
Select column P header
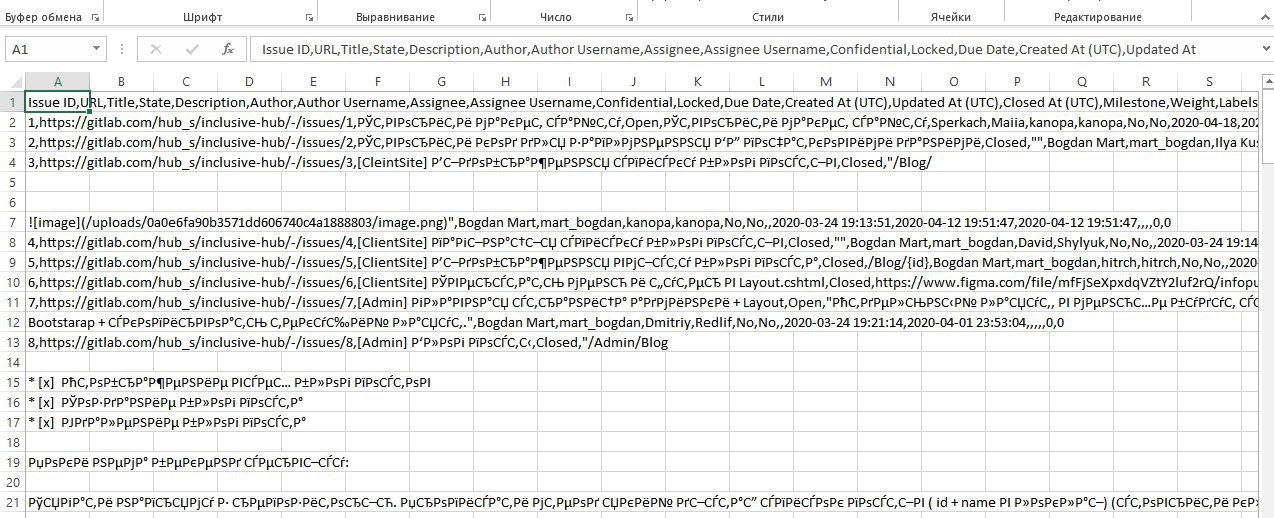(1017, 82)
